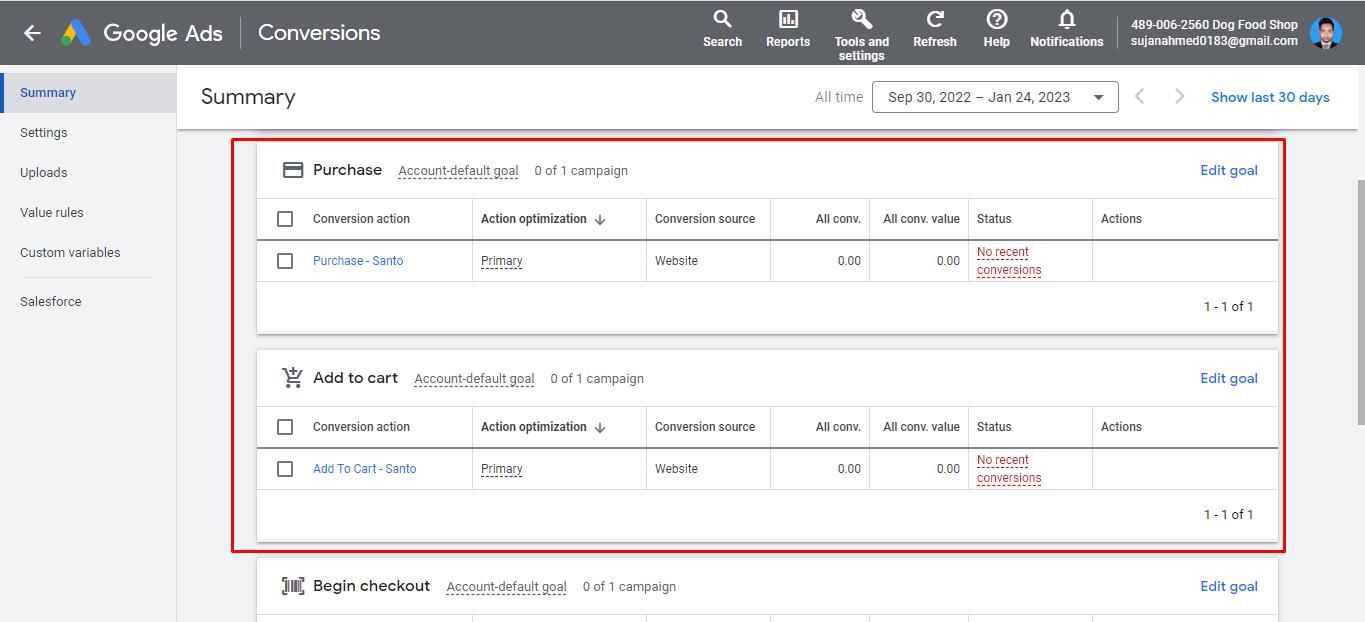Click Edit goal for Purchase
This screenshot has height=622, width=1365.
click(x=1229, y=170)
